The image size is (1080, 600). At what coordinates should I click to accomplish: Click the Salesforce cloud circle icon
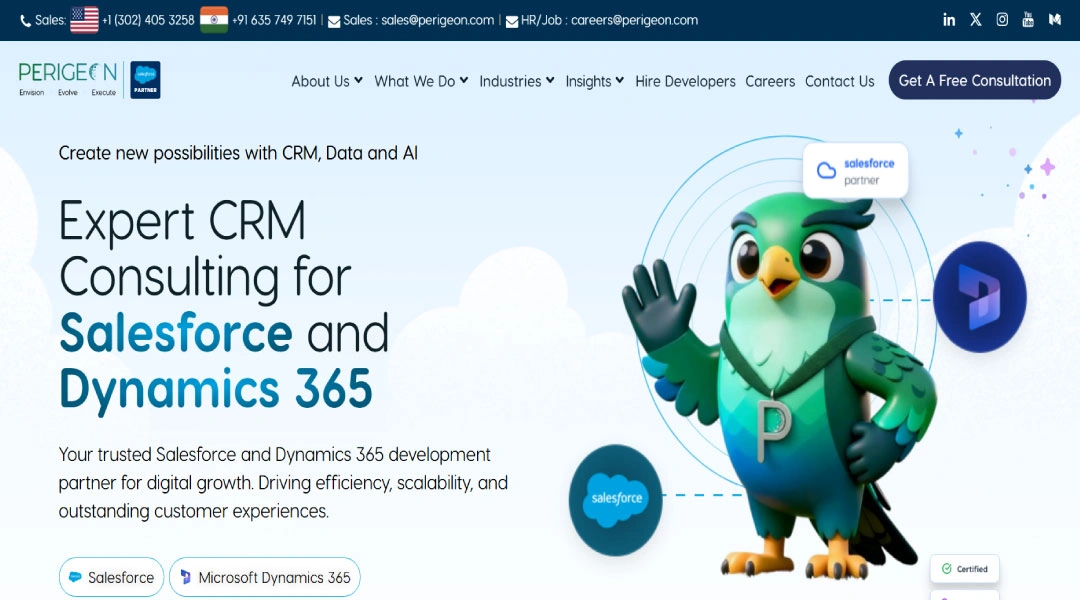pos(616,499)
